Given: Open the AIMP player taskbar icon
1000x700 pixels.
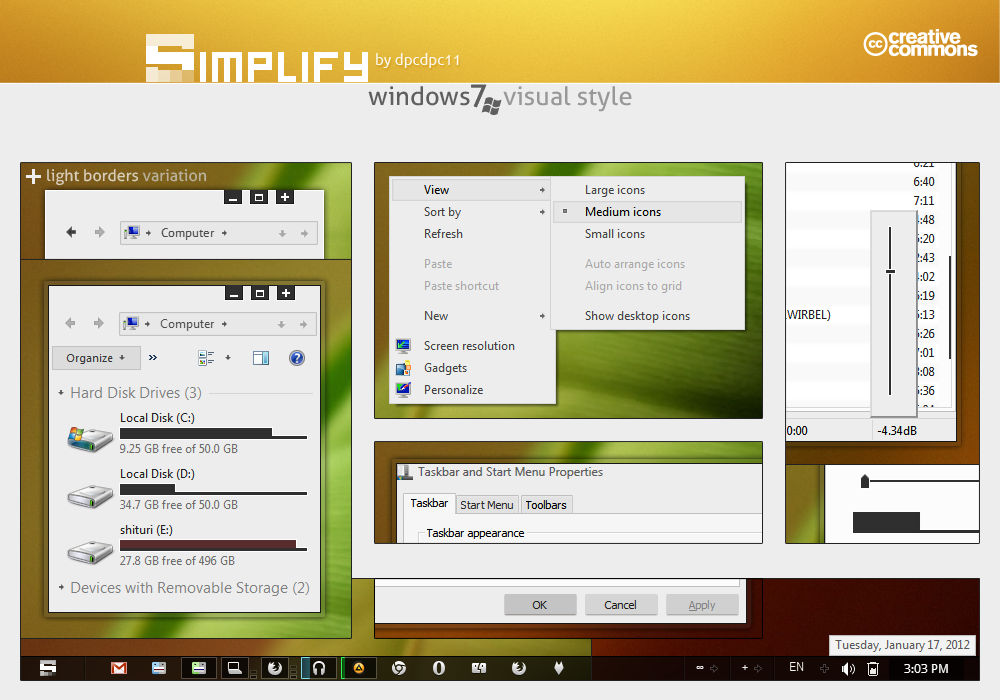Looking at the screenshot, I should (358, 667).
